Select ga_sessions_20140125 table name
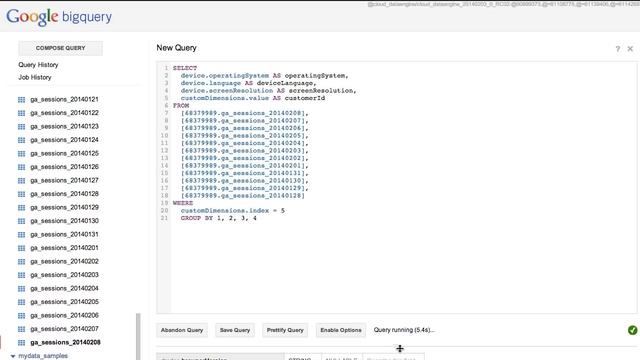 tap(64, 153)
